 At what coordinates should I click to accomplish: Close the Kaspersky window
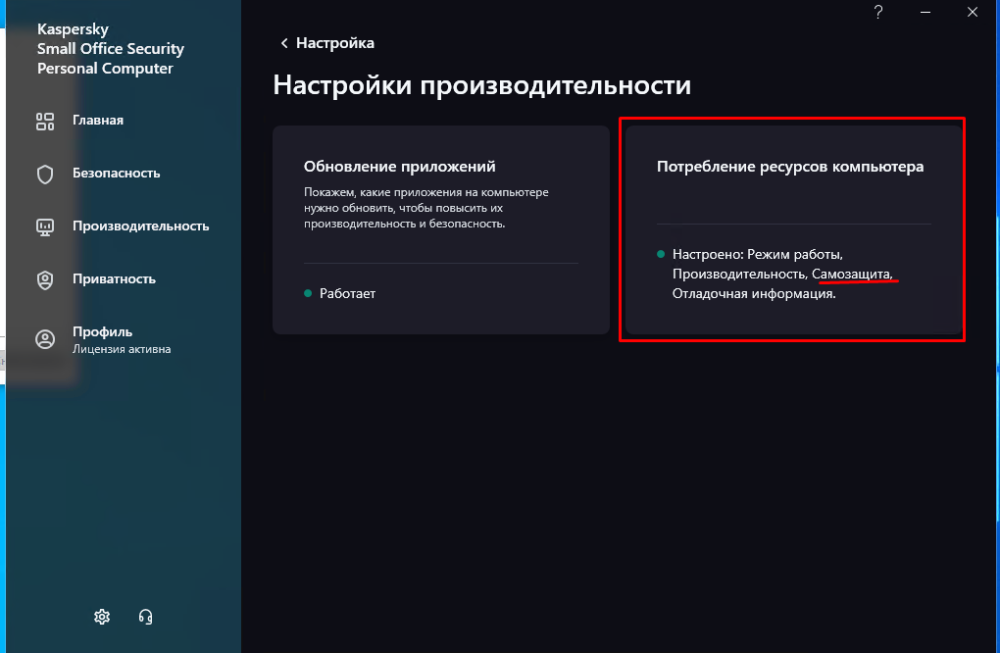click(972, 12)
